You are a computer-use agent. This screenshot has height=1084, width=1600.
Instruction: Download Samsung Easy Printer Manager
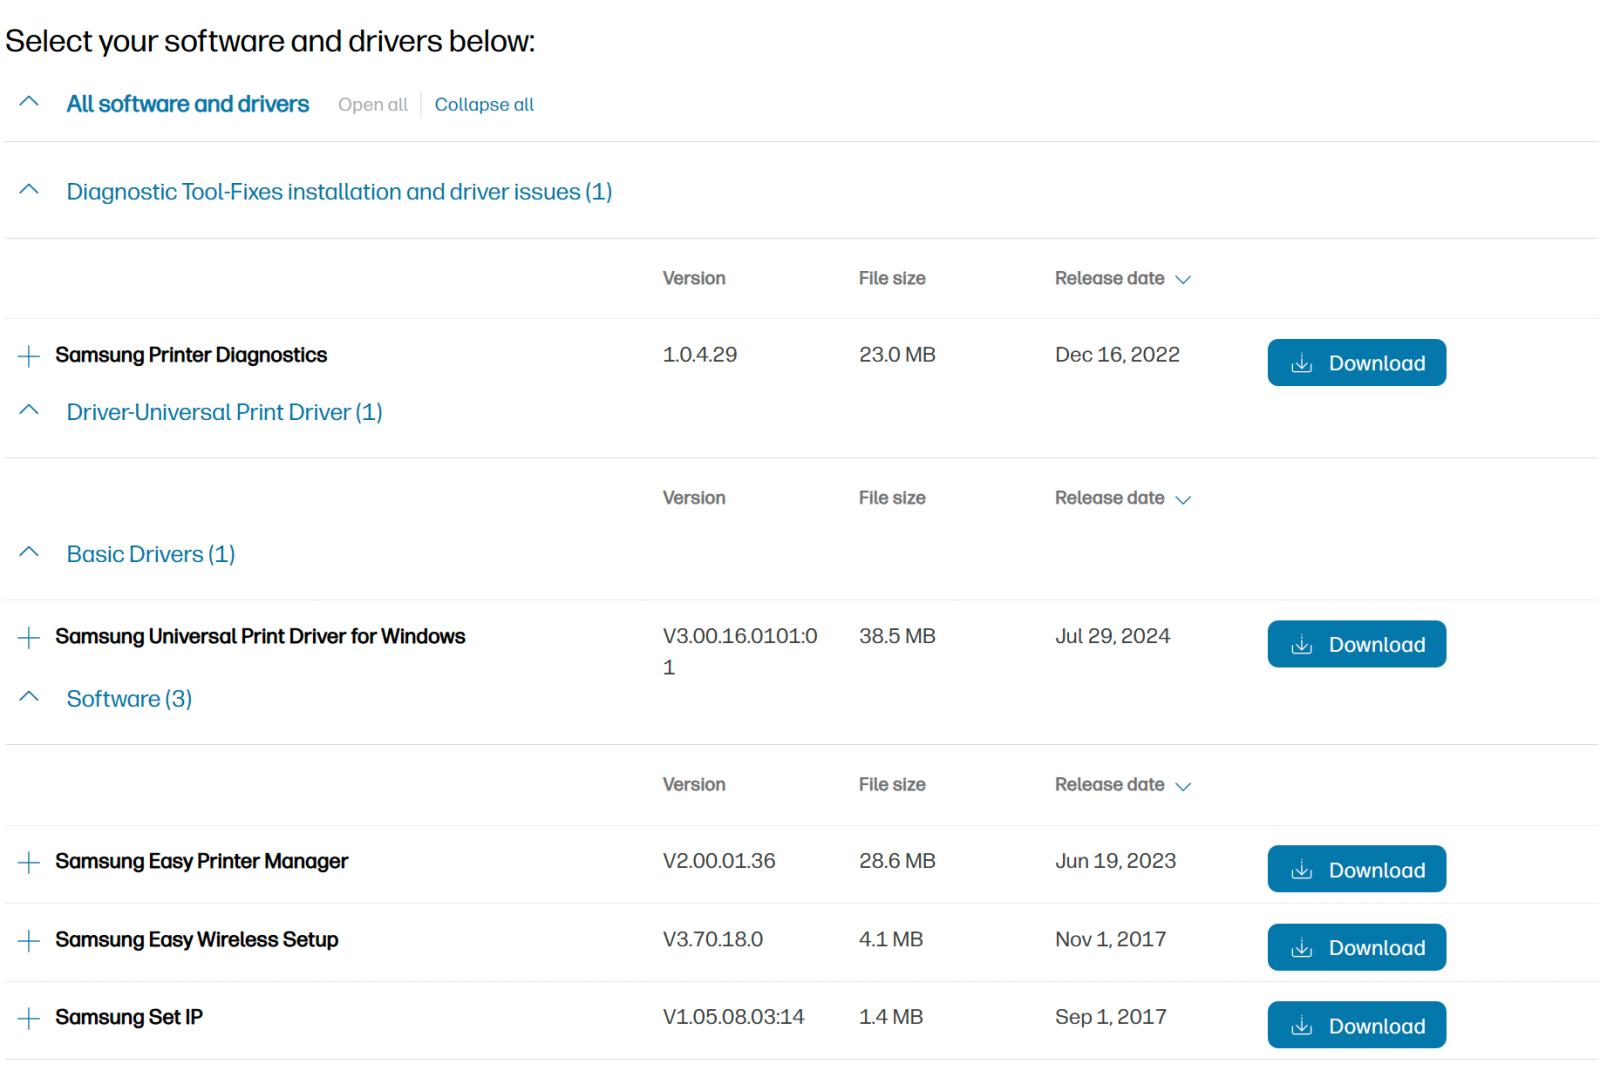[x=1357, y=869]
